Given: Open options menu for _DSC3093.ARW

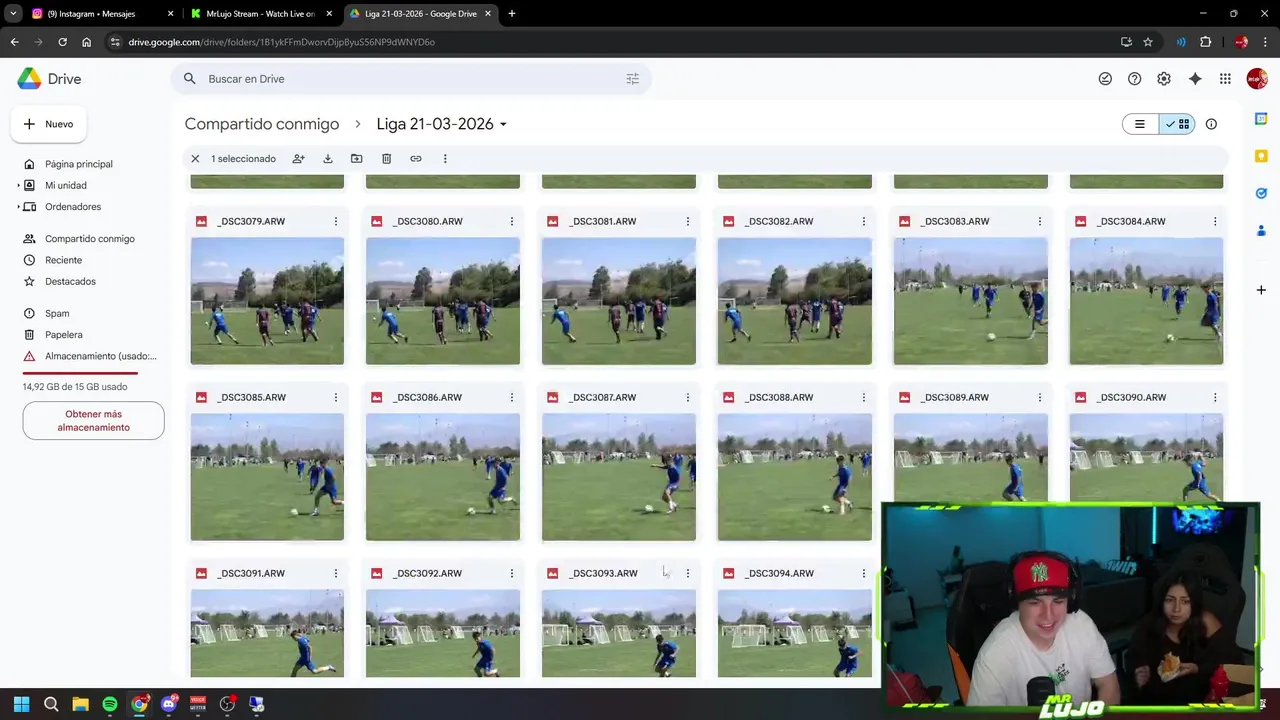Looking at the screenshot, I should 688,573.
